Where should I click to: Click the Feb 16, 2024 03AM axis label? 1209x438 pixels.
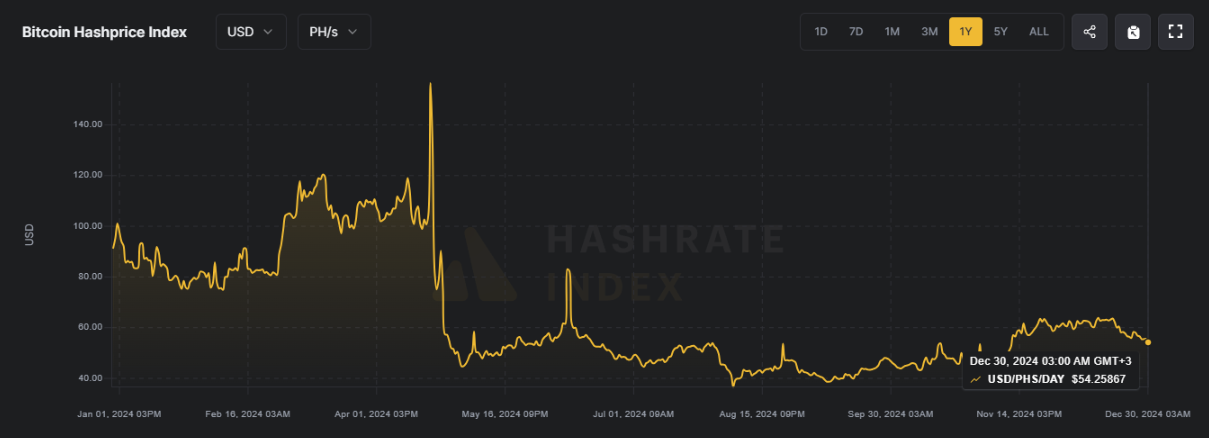point(248,413)
